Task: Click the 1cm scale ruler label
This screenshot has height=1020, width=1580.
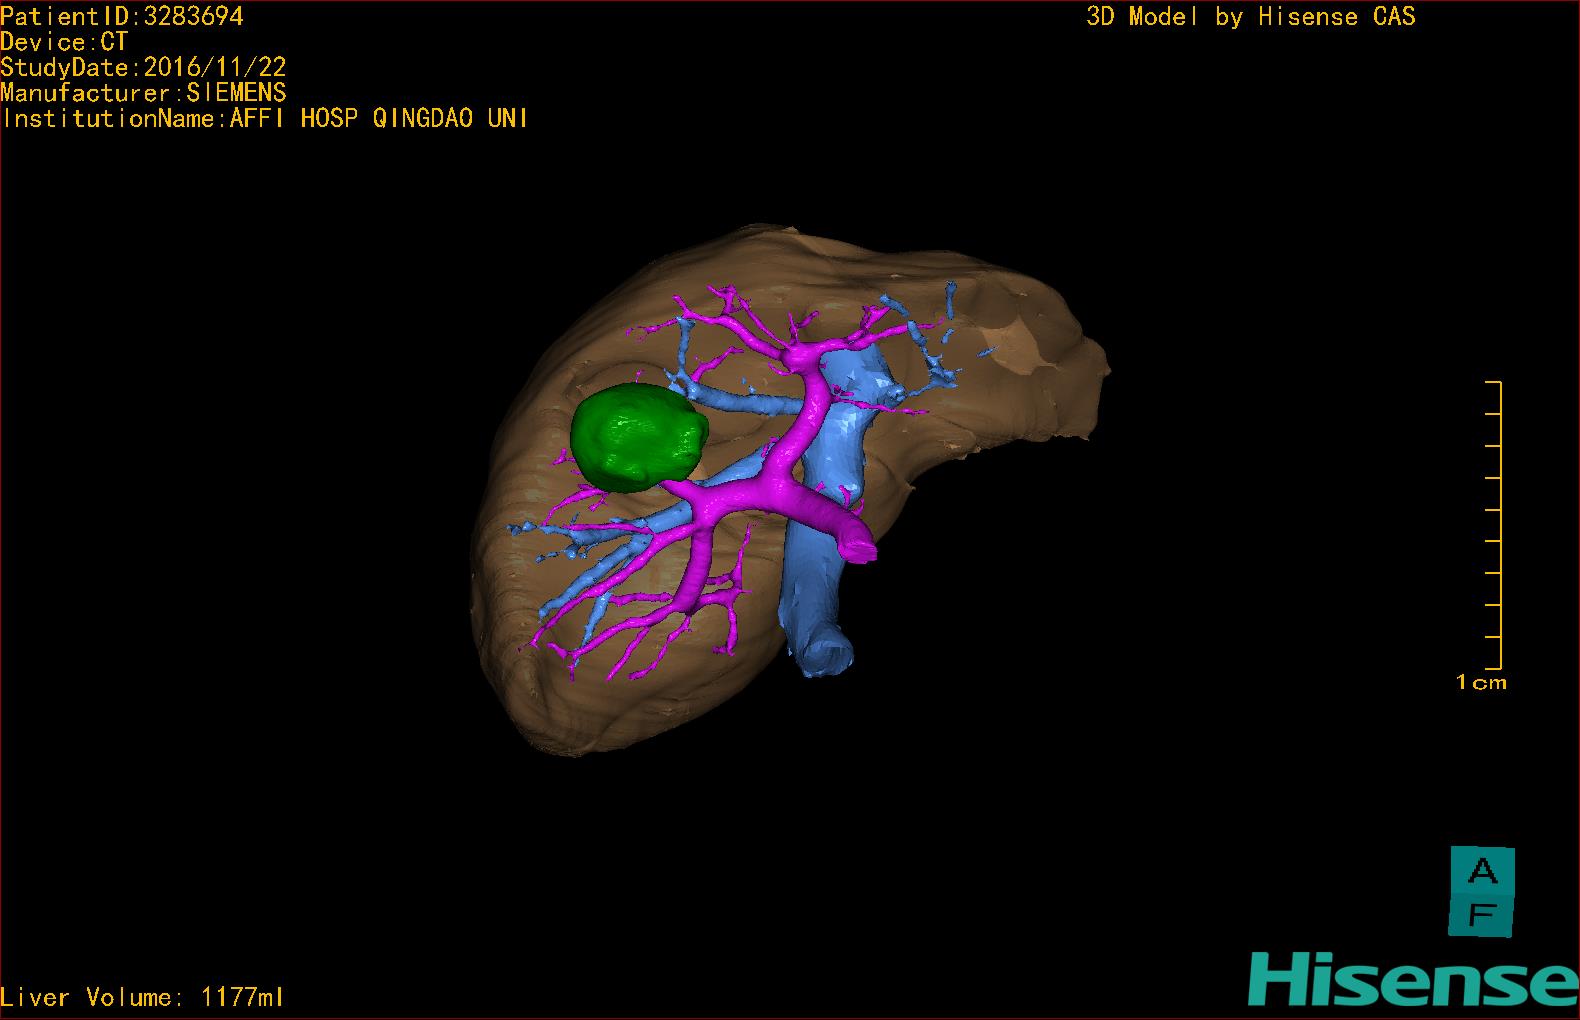Action: coord(1481,683)
